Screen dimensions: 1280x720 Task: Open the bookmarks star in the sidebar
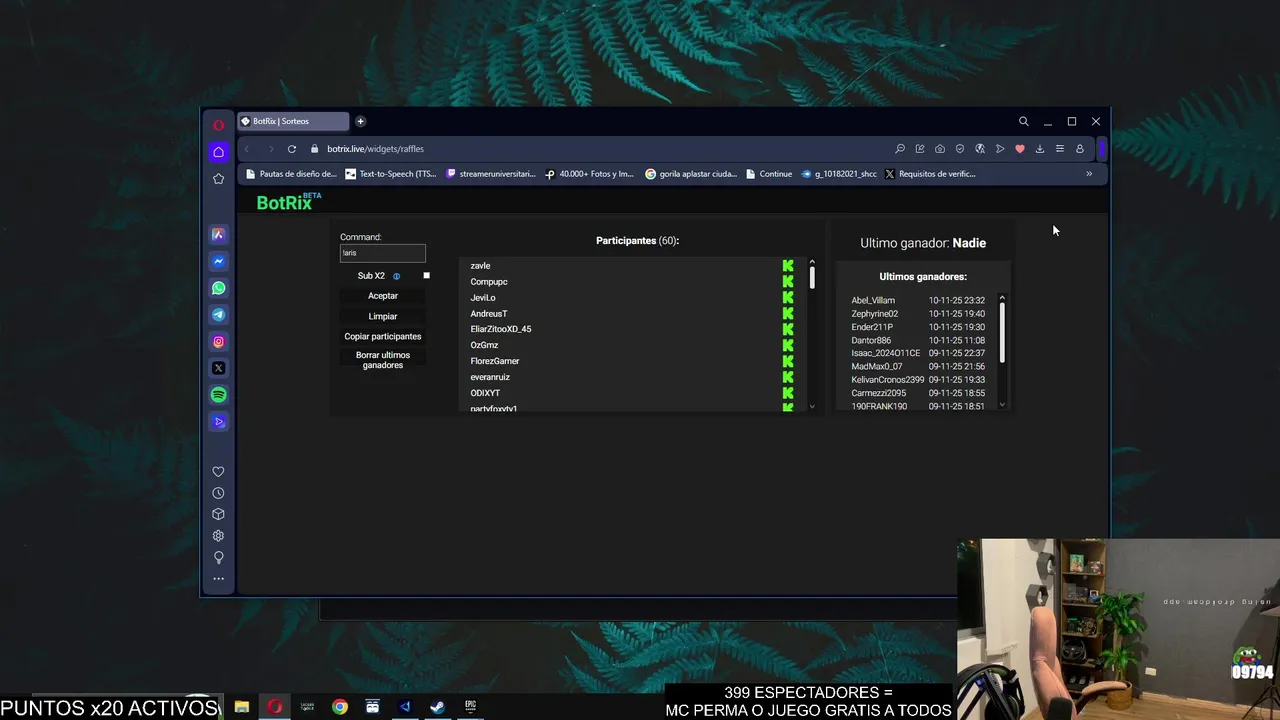(218, 179)
